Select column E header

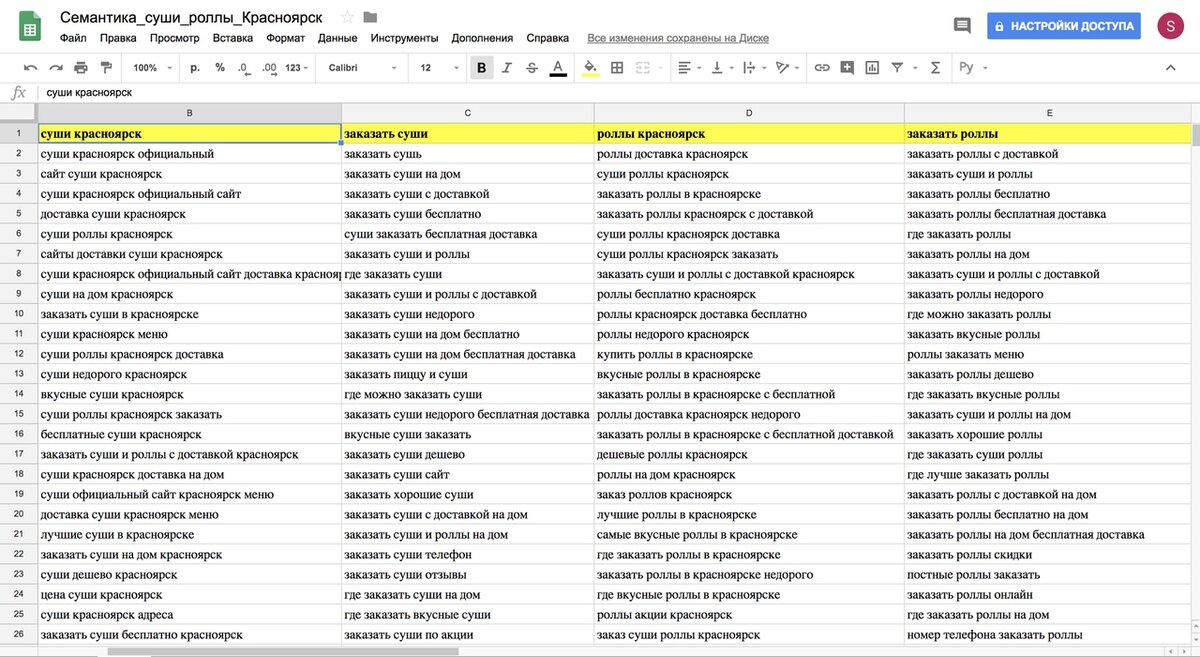pyautogui.click(x=1048, y=113)
